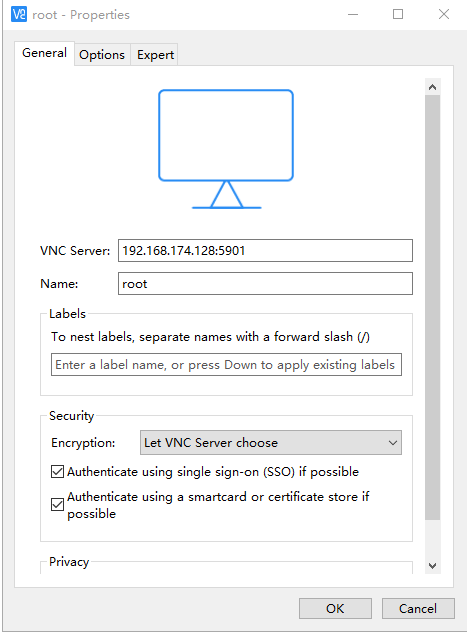Click the scrollbar up arrow
467x633 pixels.
coord(433,87)
